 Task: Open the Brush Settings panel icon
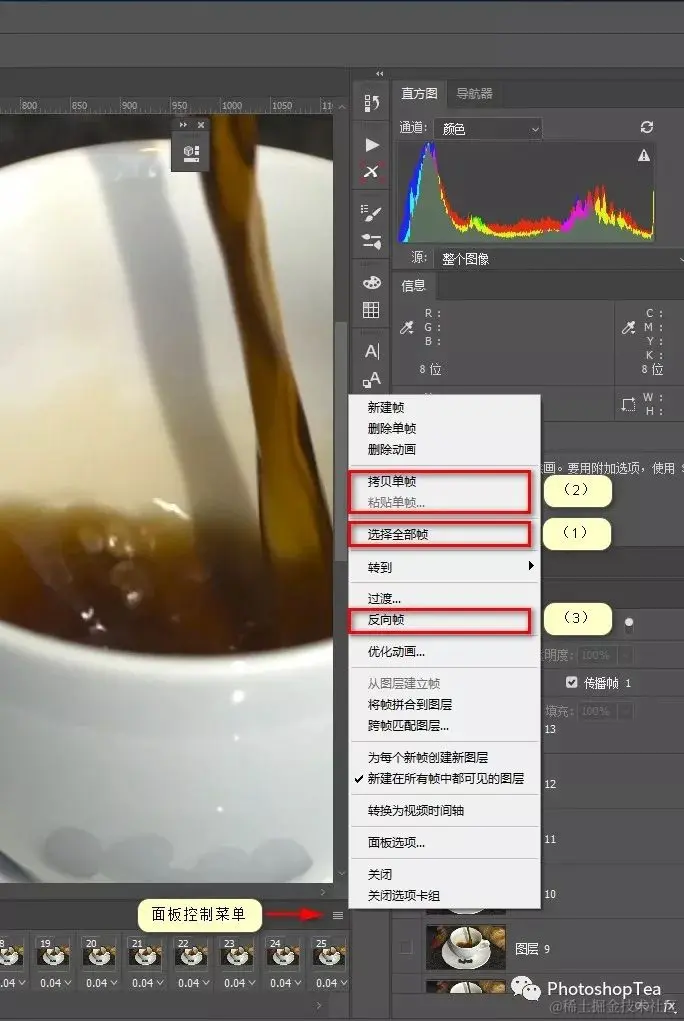pyautogui.click(x=371, y=212)
